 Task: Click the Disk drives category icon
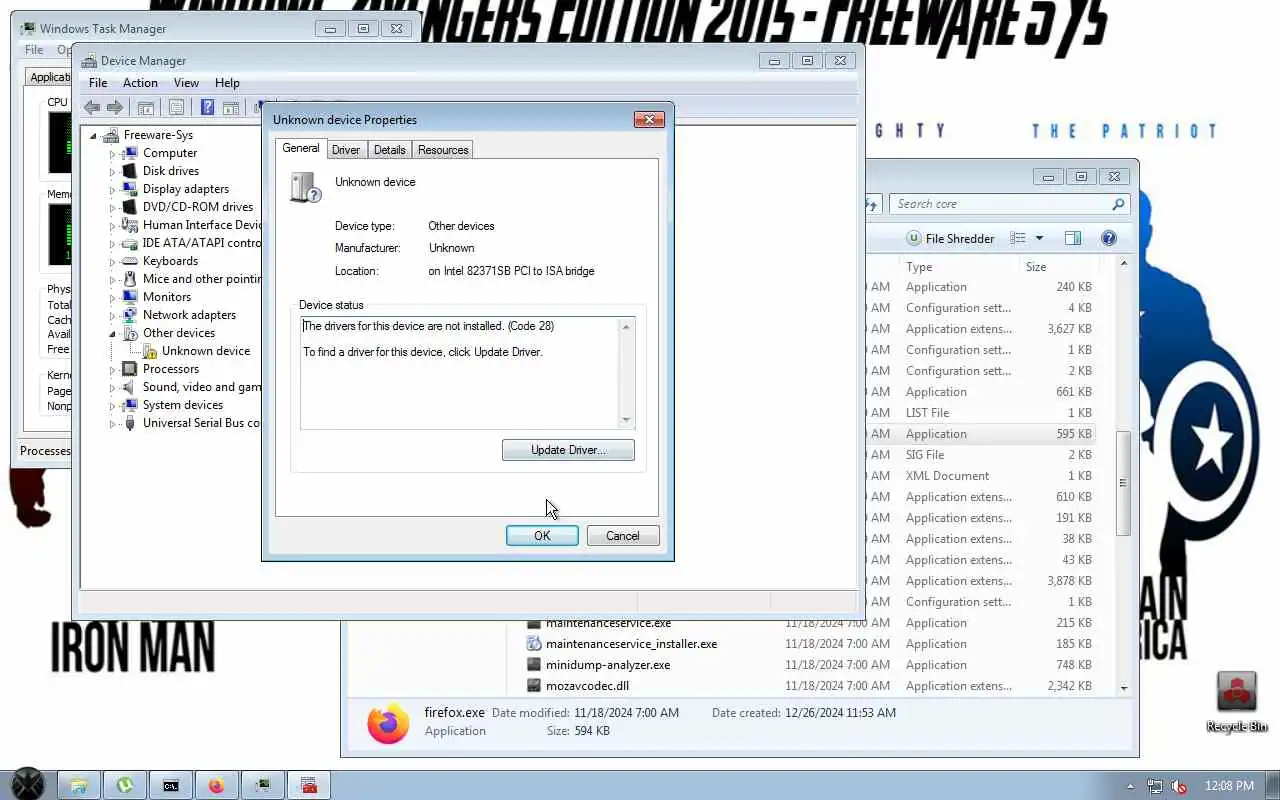coord(129,171)
